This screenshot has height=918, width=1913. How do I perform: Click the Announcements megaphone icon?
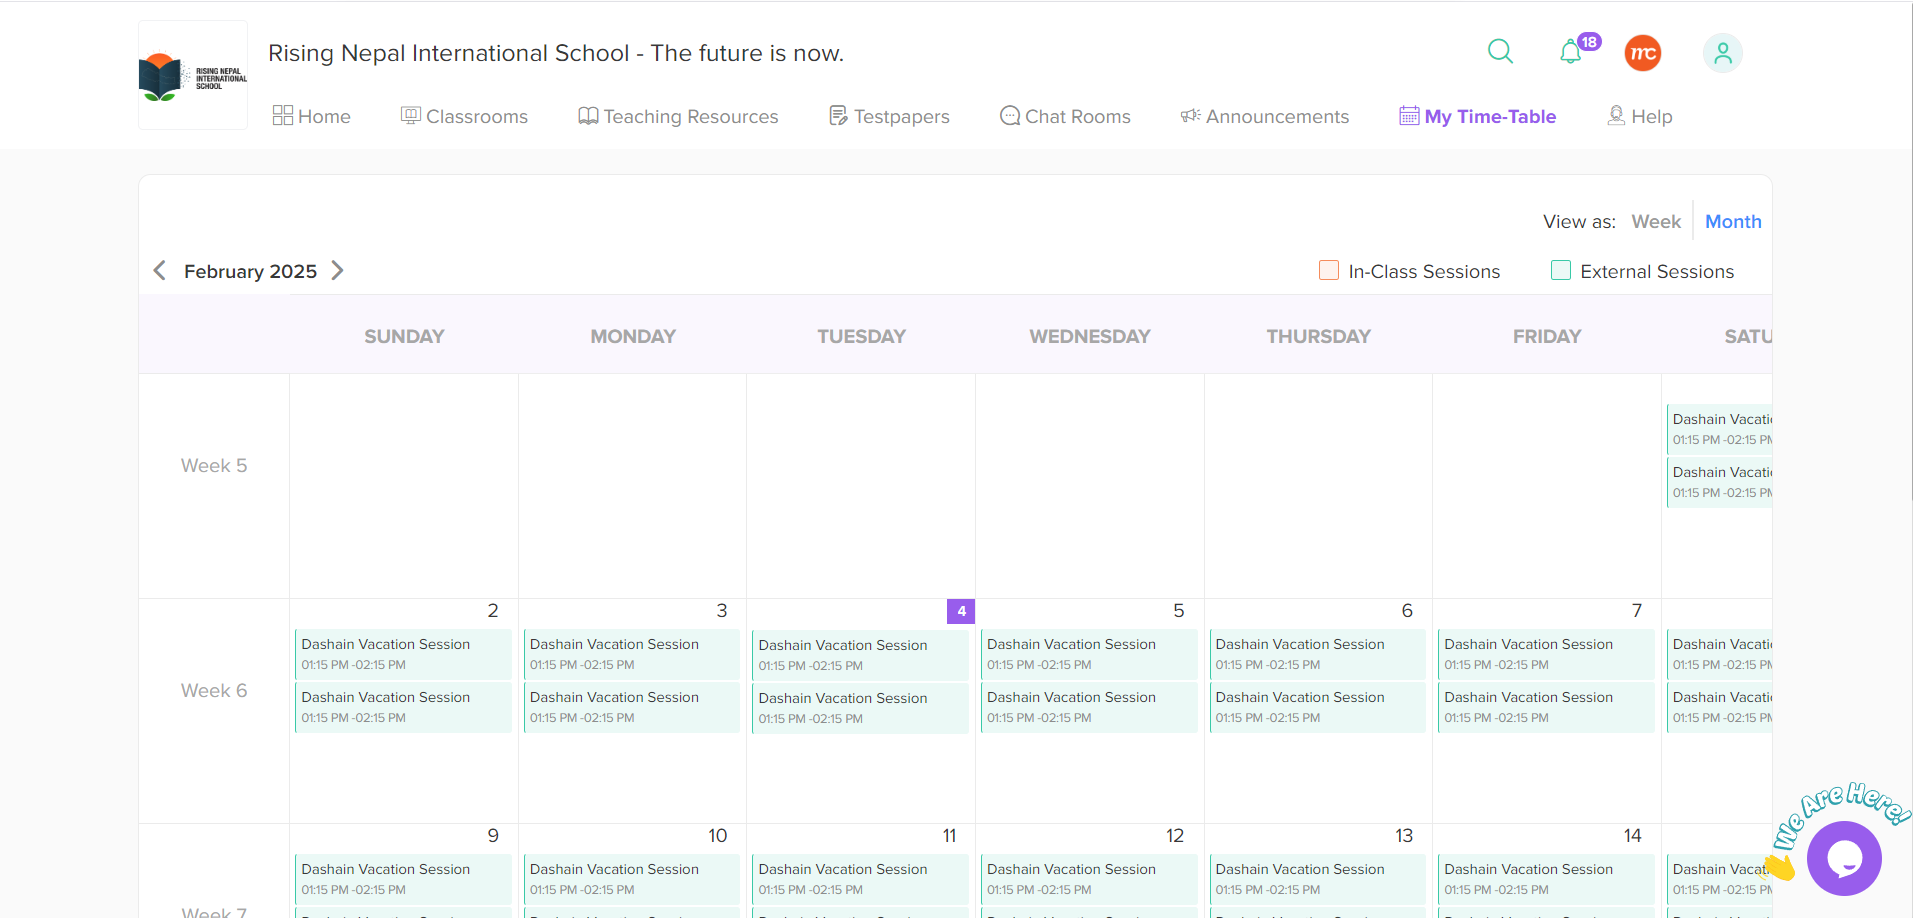[x=1190, y=116]
